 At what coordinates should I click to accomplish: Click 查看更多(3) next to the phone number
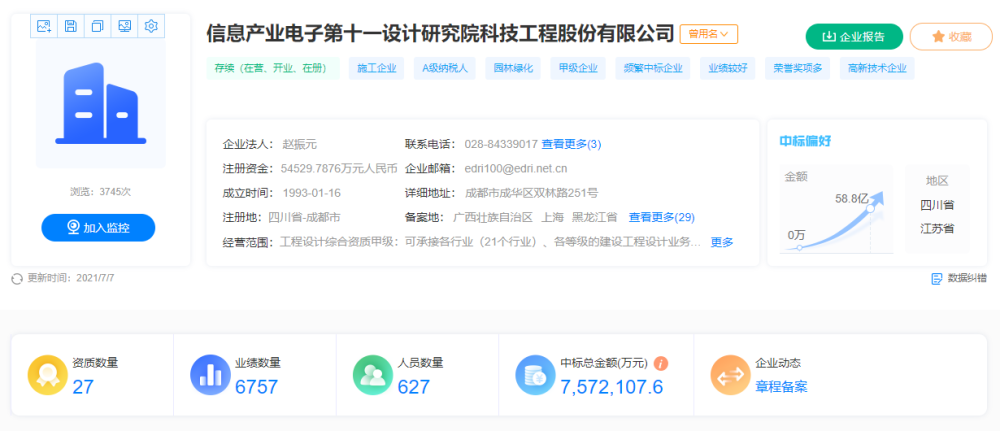[x=571, y=144]
